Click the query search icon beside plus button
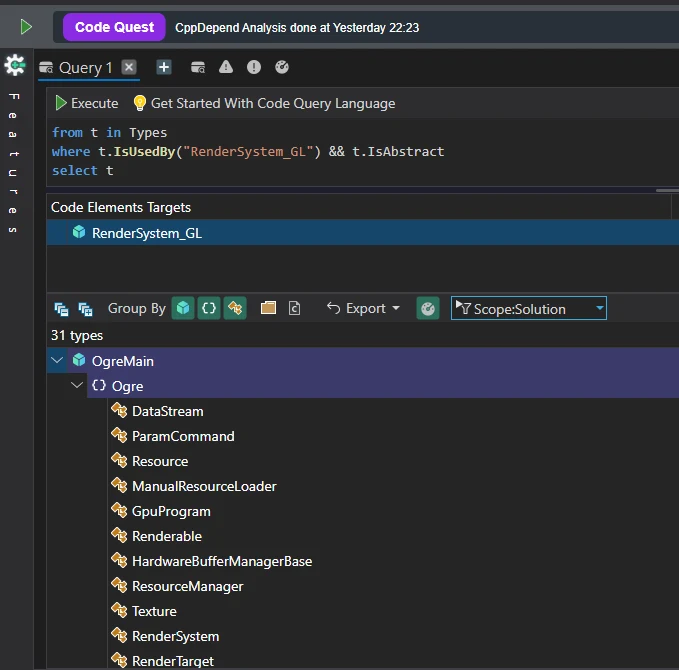The height and width of the screenshot is (670, 679). pos(198,67)
